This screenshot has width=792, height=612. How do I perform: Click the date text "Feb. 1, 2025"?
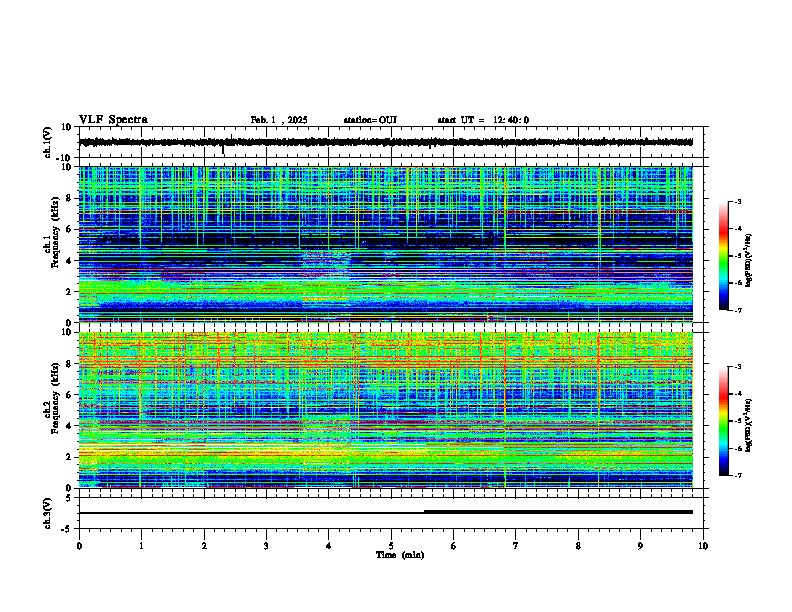click(x=279, y=120)
